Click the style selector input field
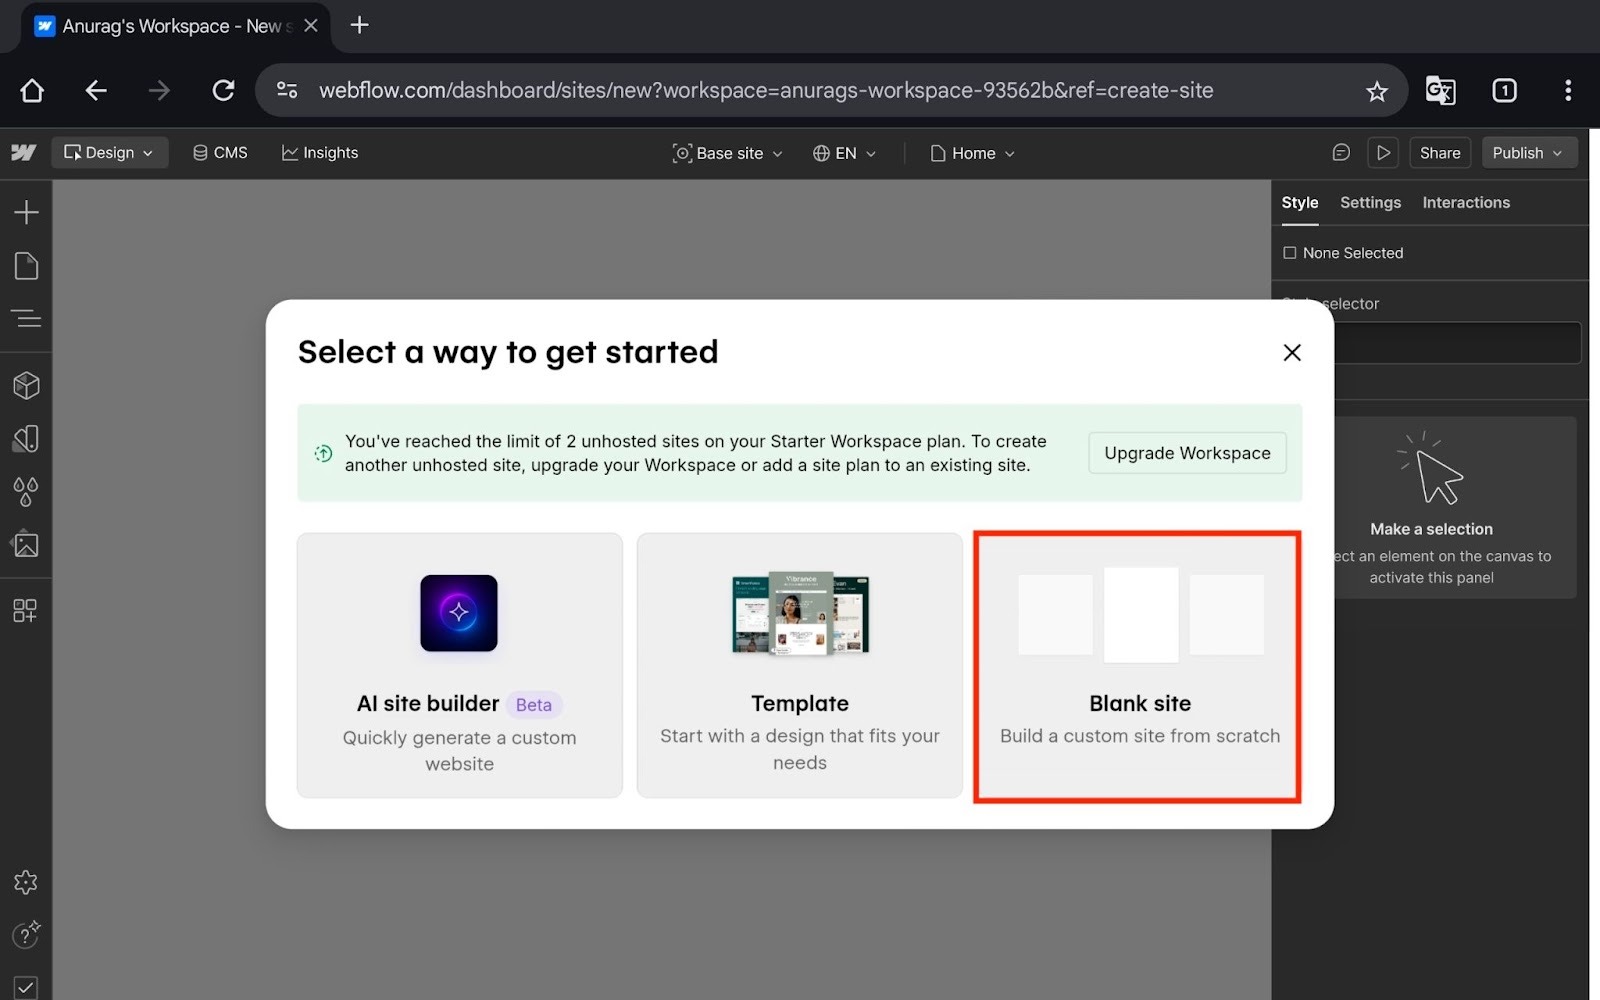This screenshot has height=1000, width=1600. click(1457, 343)
